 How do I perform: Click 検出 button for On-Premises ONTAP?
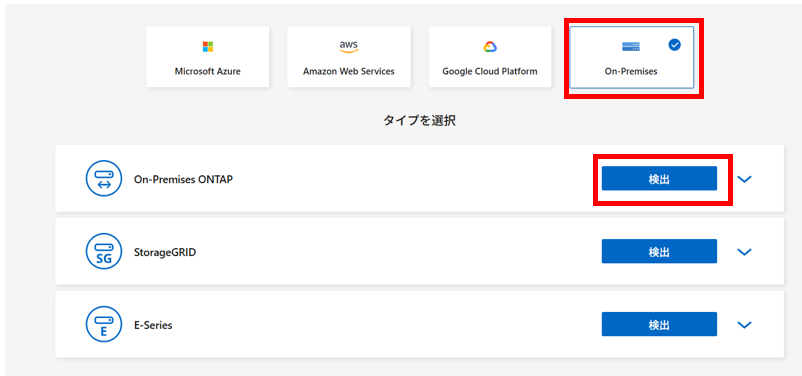659,179
